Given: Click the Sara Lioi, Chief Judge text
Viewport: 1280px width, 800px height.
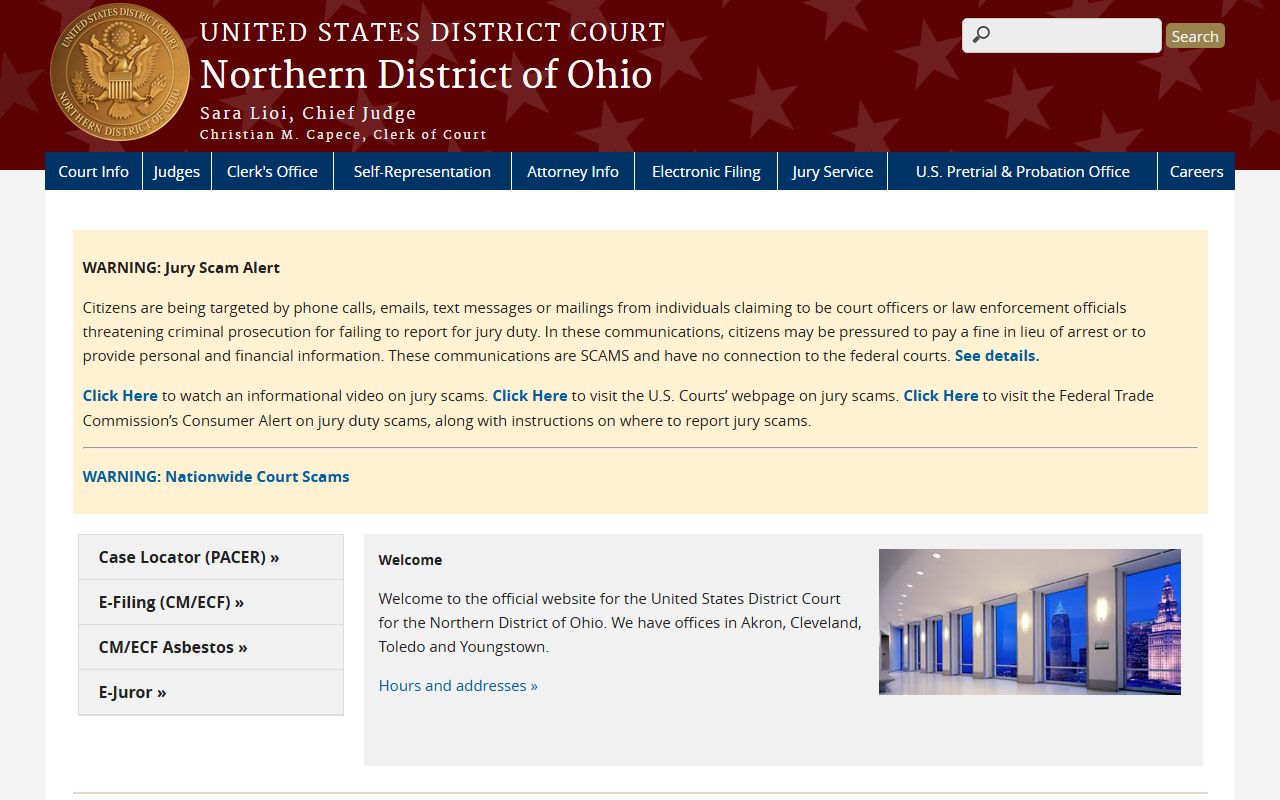Looking at the screenshot, I should [308, 113].
